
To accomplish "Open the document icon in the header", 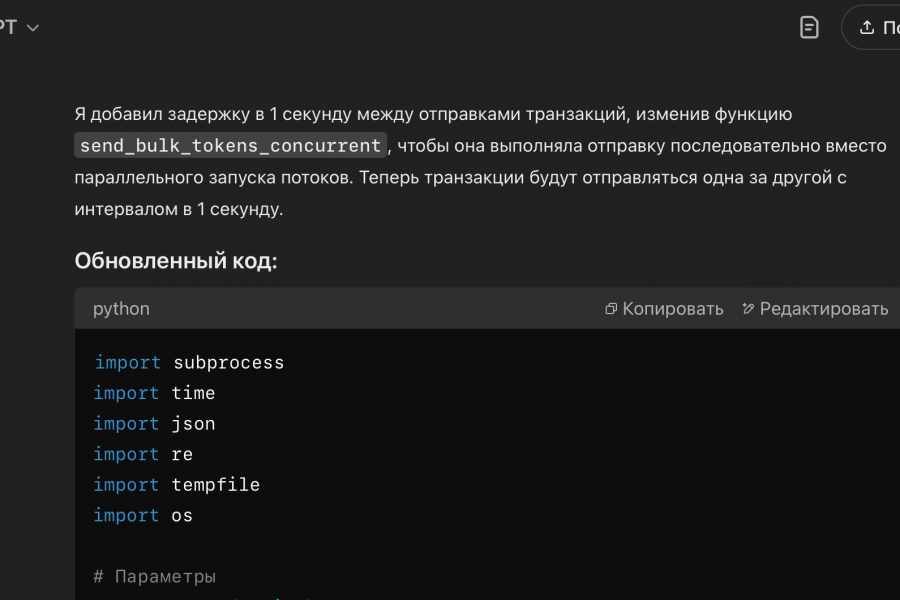I will (x=809, y=27).
